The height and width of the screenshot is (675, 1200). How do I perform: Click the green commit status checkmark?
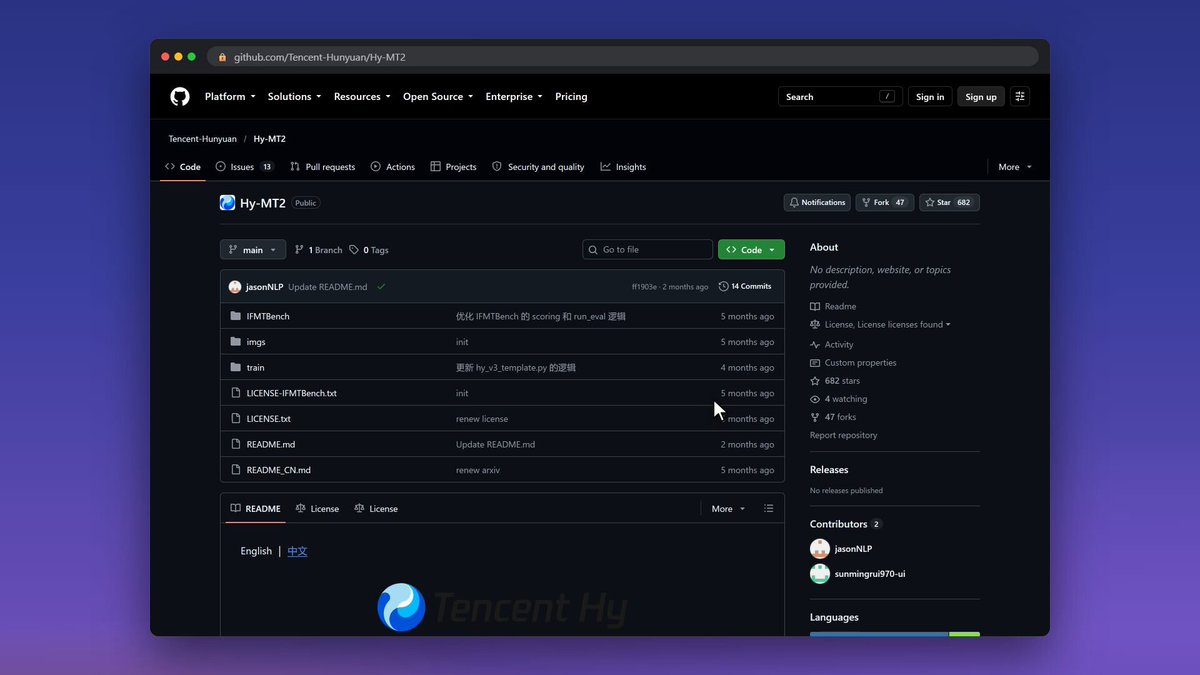click(381, 287)
